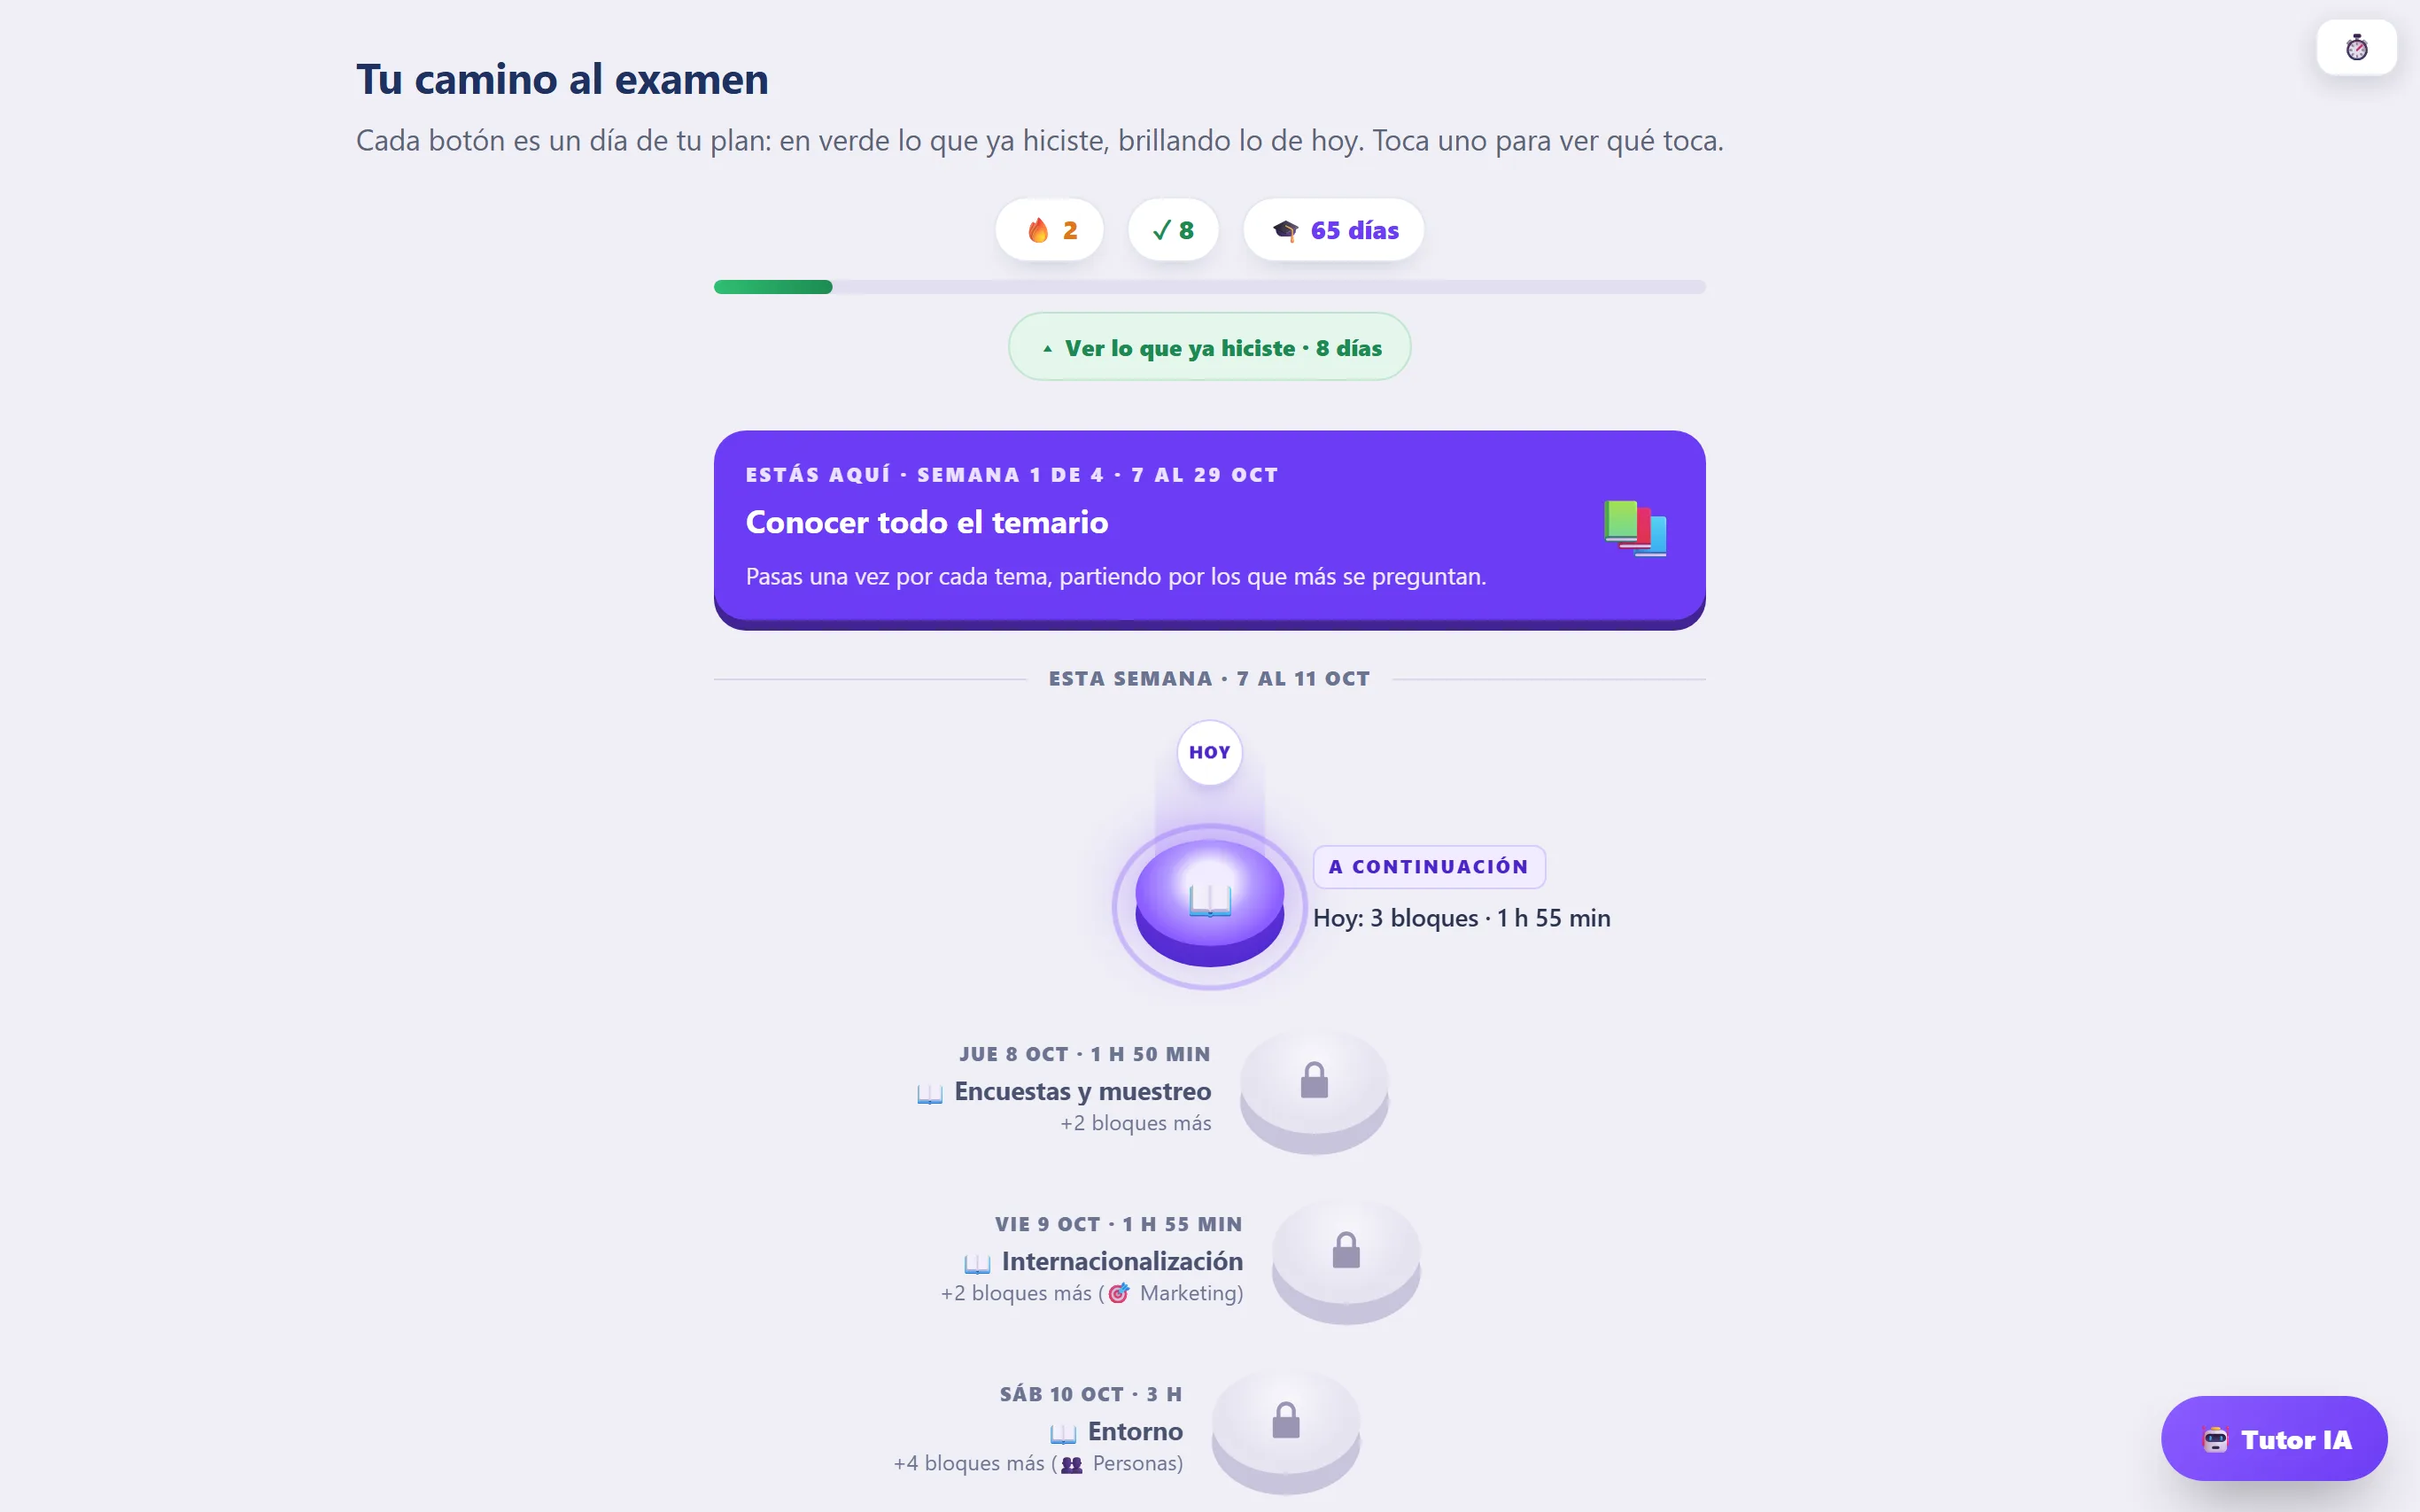Click the graduation cap 65 días badge
Viewport: 2420px width, 1512px height.
(x=1334, y=230)
